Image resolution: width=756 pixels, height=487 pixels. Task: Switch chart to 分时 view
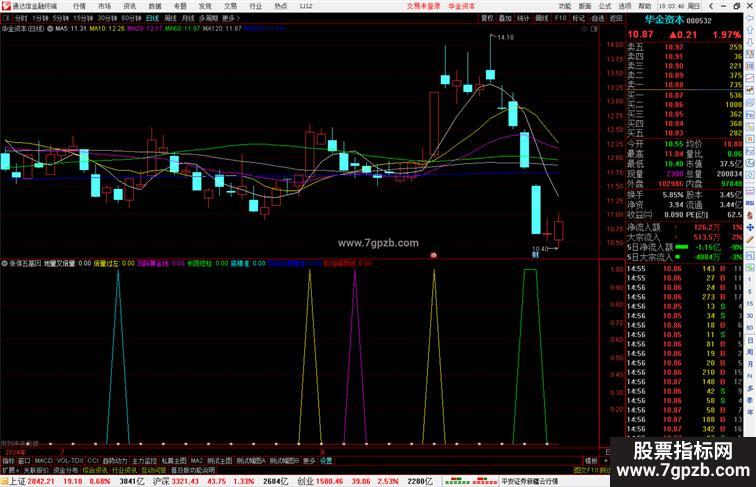click(x=21, y=18)
